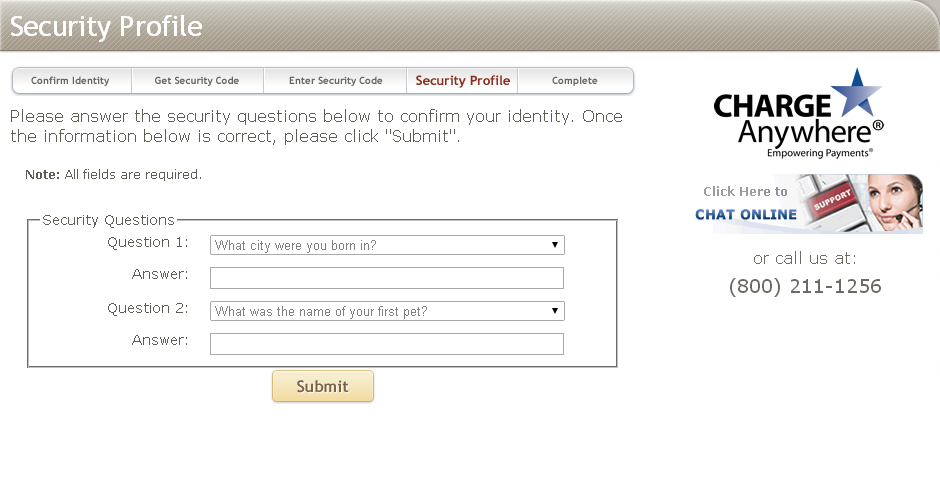Click the blue star in Charge Anywhere logo

(x=858, y=96)
